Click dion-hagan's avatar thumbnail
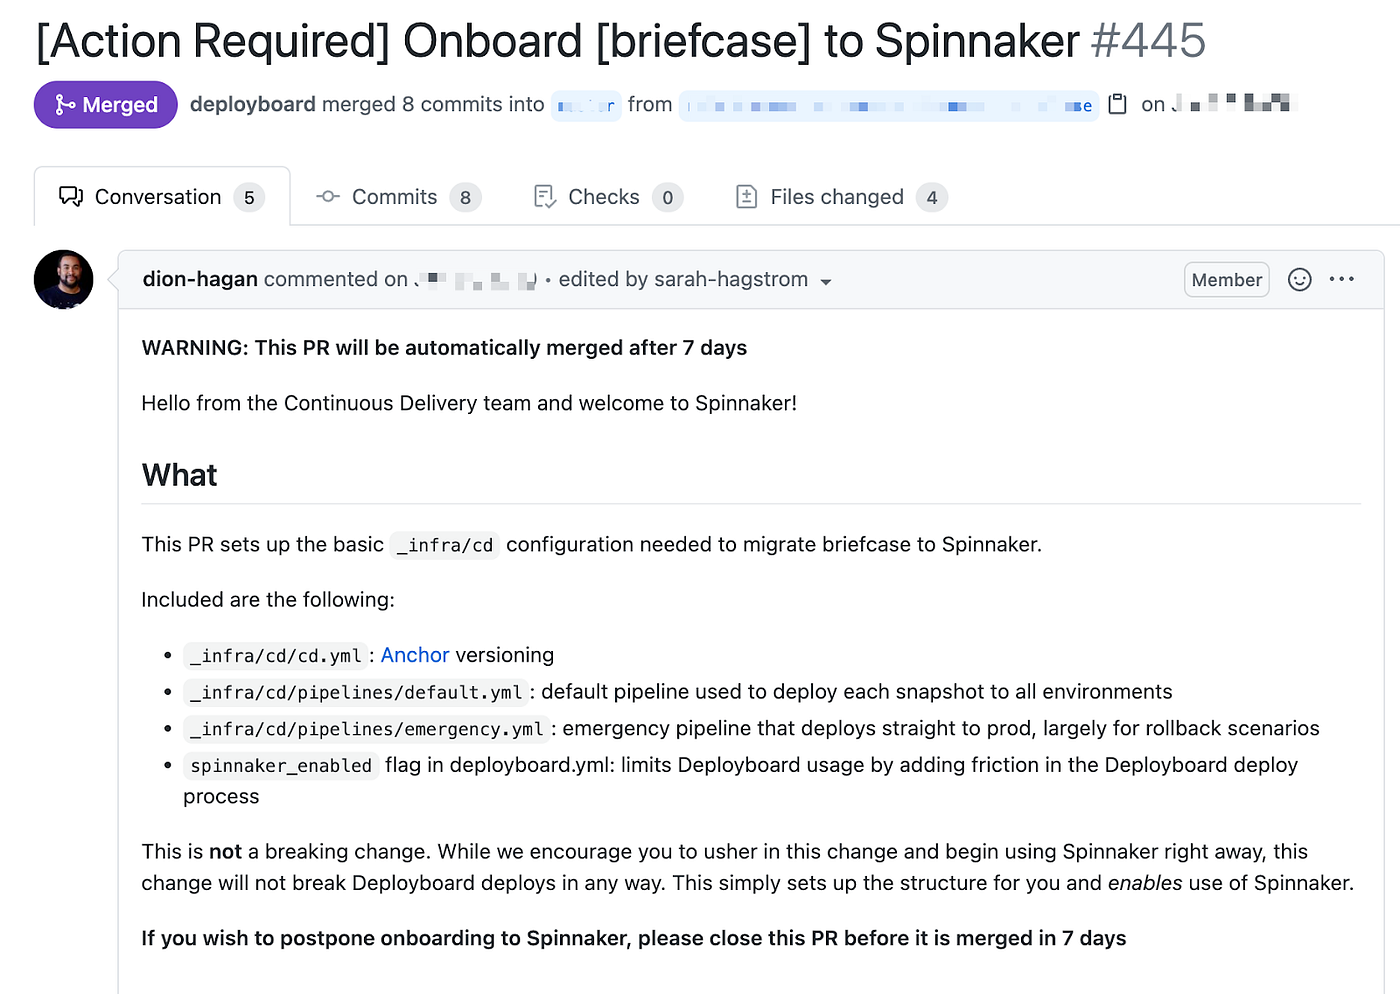 tap(64, 279)
